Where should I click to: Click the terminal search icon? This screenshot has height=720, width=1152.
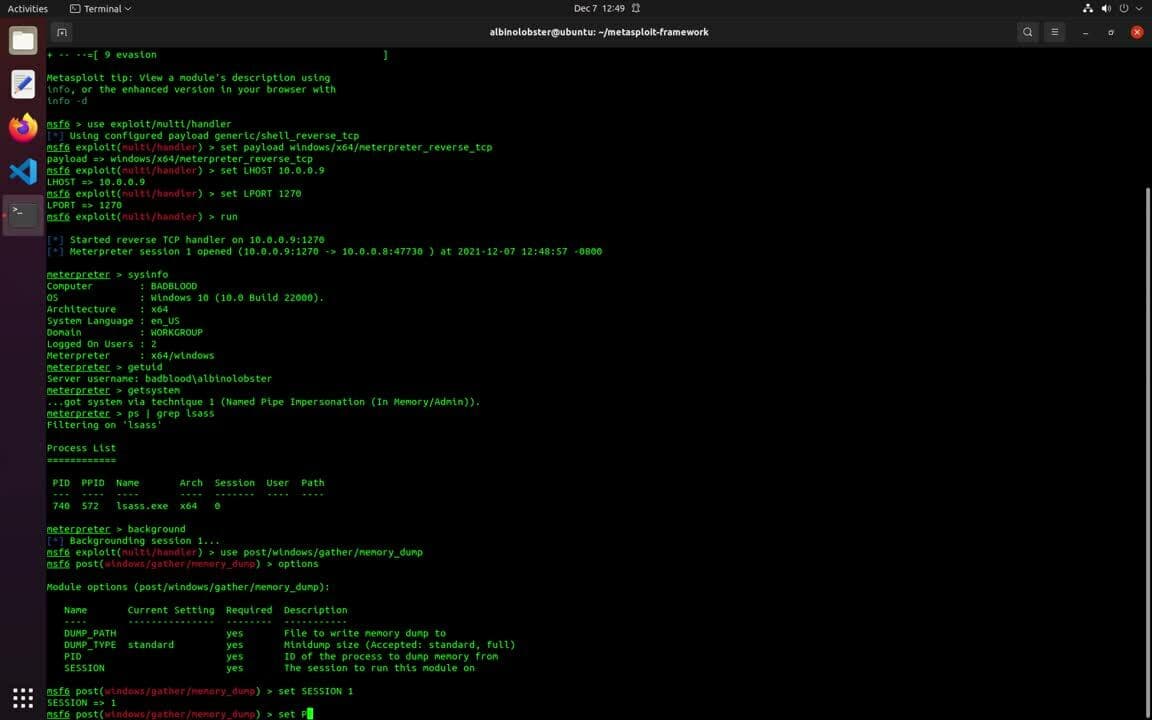pos(1028,32)
